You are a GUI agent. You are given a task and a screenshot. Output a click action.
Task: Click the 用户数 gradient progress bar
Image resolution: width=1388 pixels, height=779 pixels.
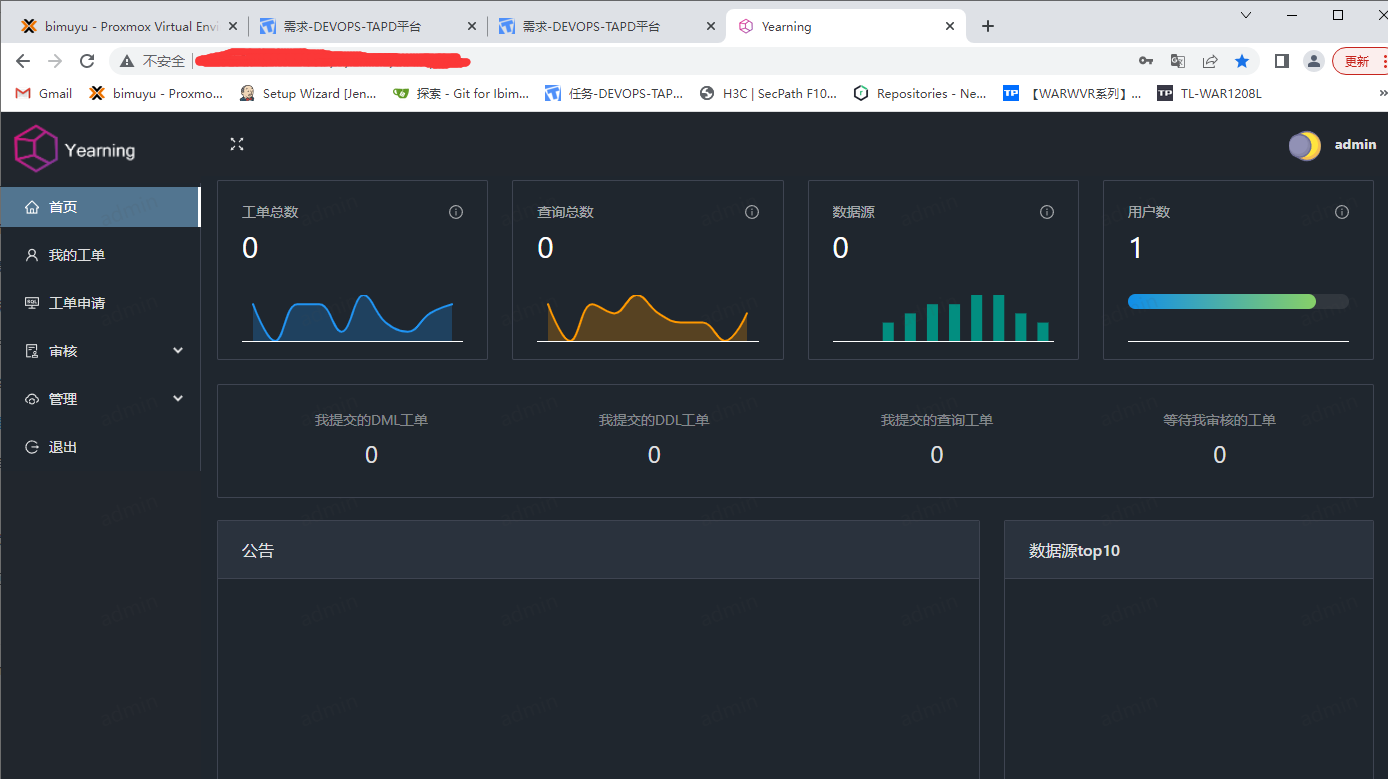click(1238, 301)
